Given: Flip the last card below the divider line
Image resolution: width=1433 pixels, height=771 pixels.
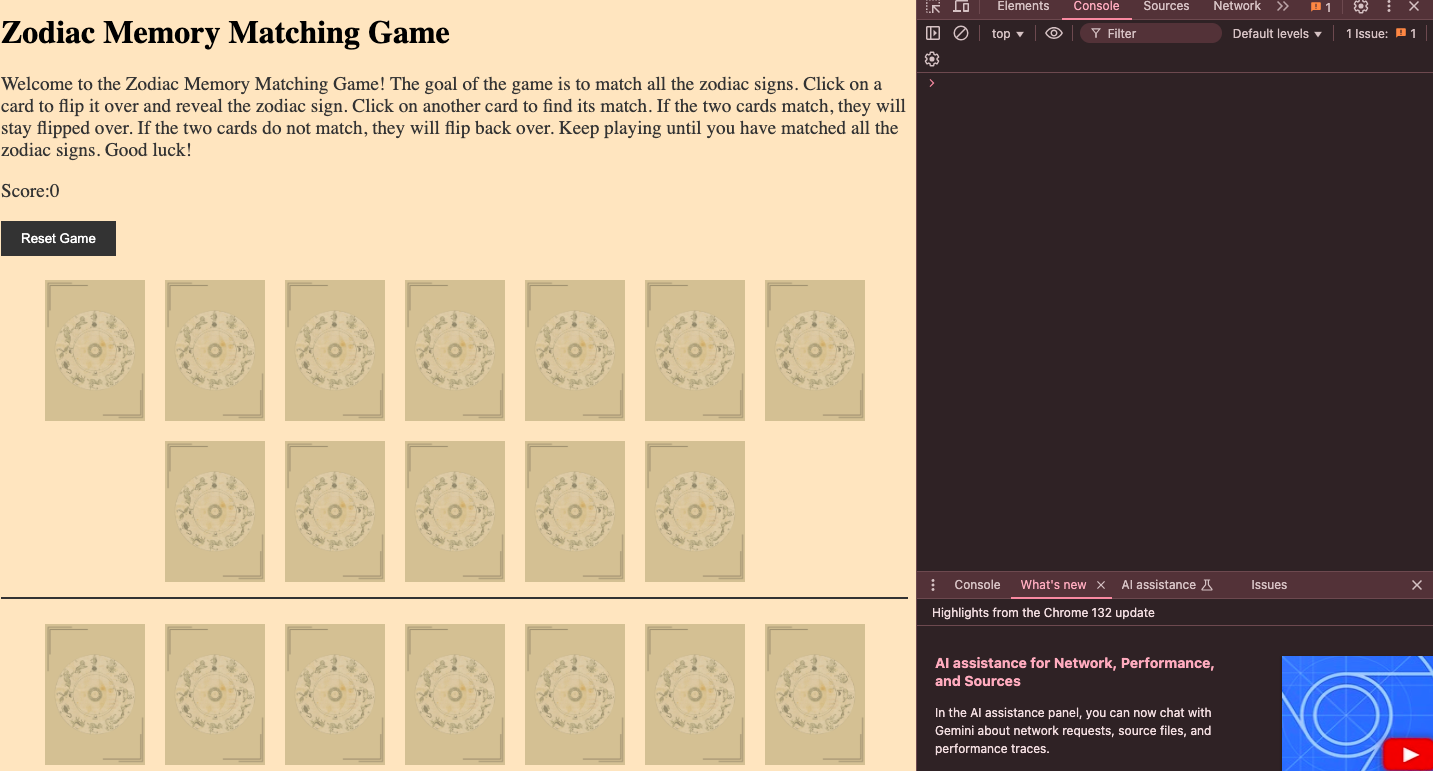Looking at the screenshot, I should coord(815,694).
